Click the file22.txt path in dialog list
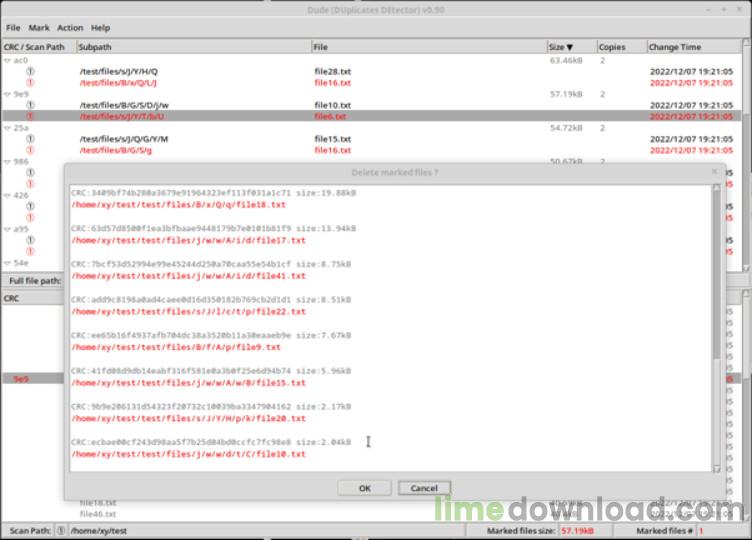This screenshot has width=752, height=540. [188, 312]
